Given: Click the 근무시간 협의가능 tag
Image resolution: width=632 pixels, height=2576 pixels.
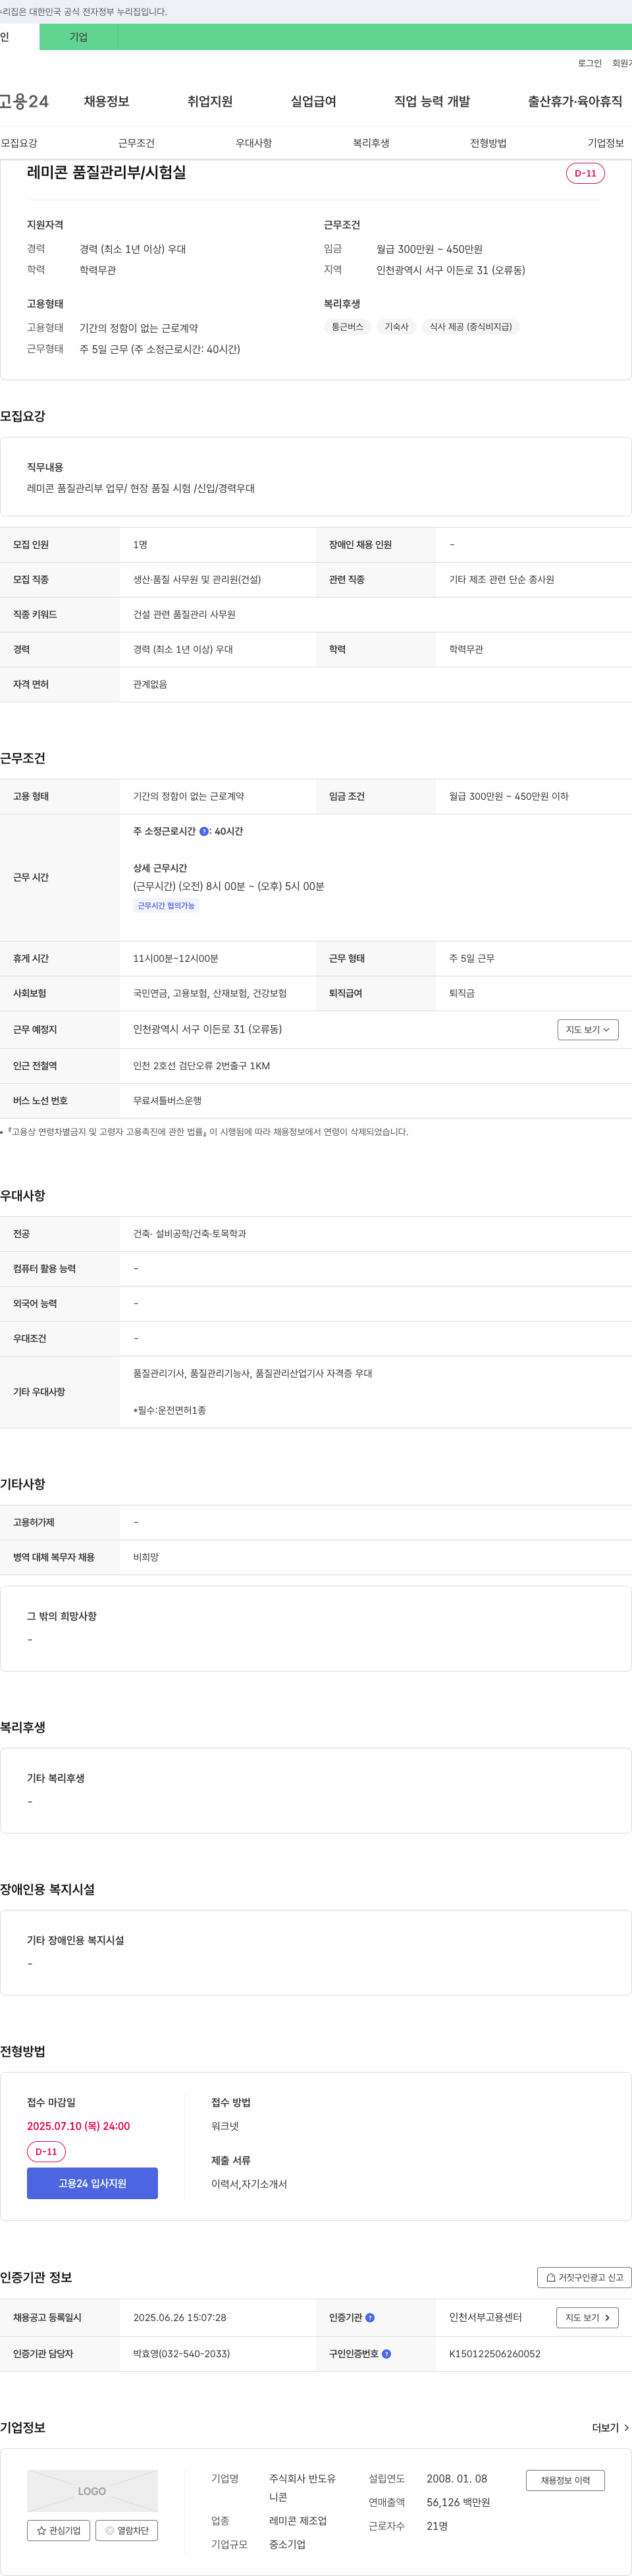Looking at the screenshot, I should coord(166,906).
